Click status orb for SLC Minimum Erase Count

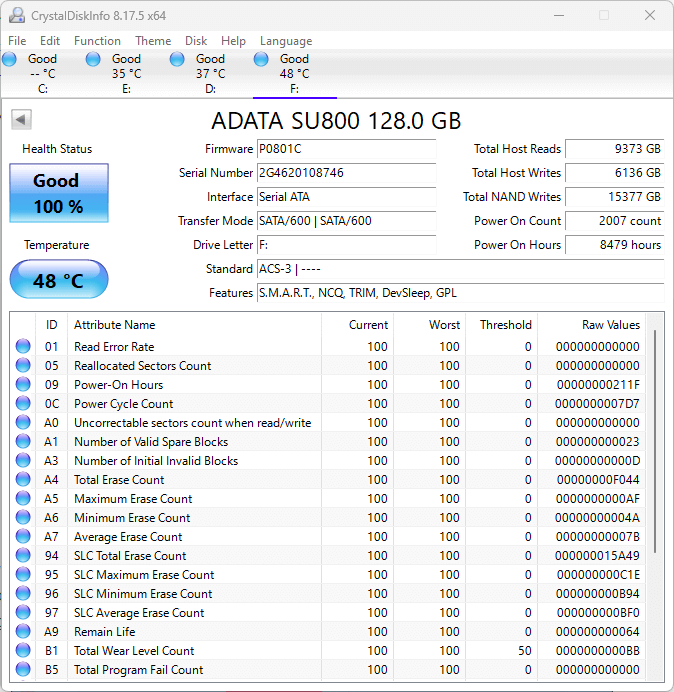click(x=23, y=593)
